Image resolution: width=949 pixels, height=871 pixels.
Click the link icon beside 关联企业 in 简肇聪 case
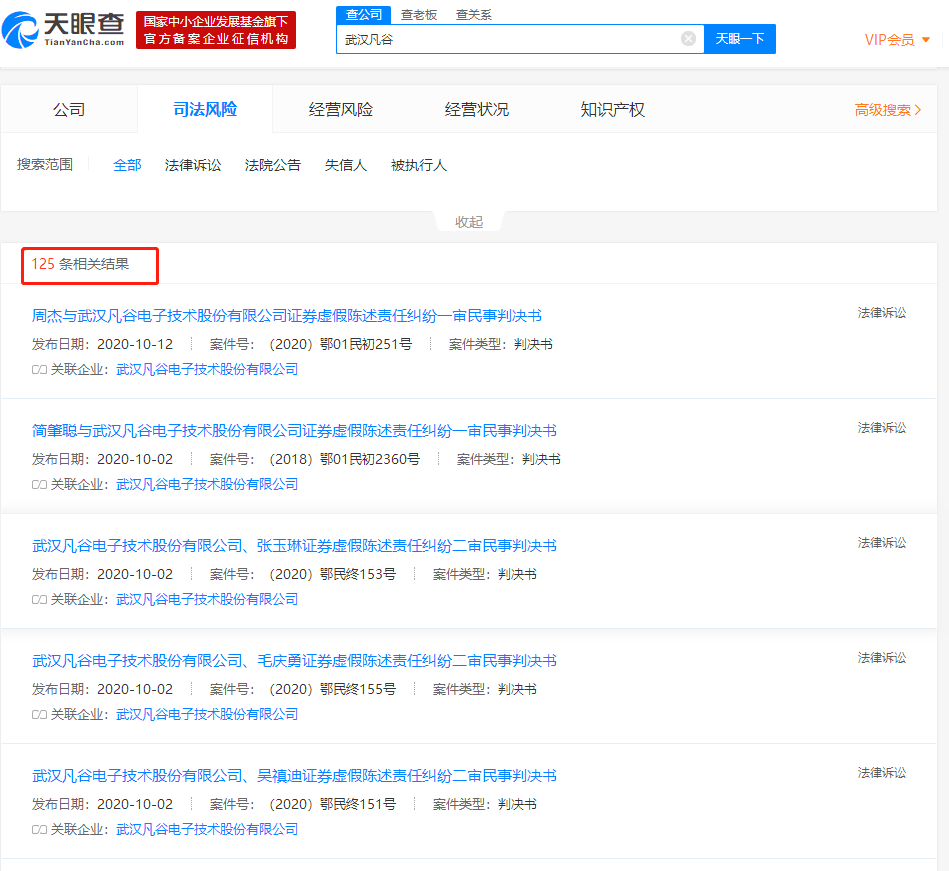pyautogui.click(x=39, y=485)
